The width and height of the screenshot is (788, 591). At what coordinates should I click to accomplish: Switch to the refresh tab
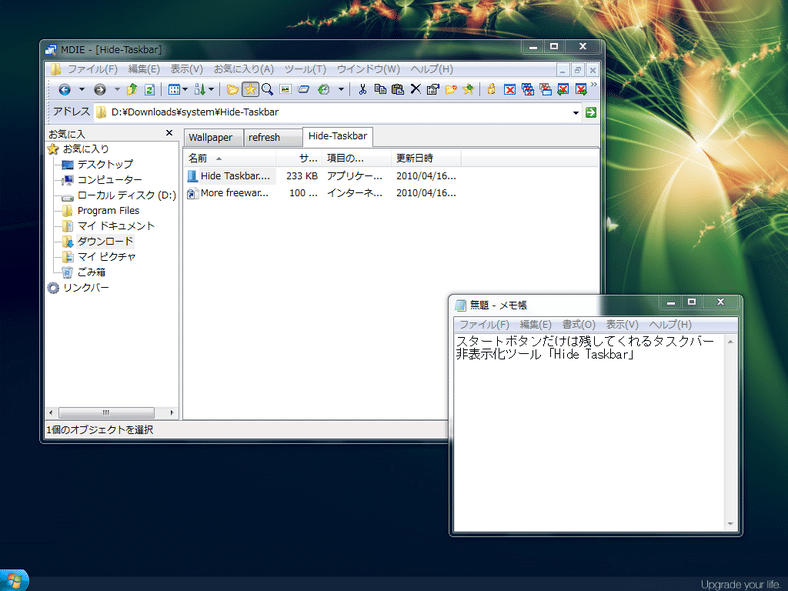[273, 138]
